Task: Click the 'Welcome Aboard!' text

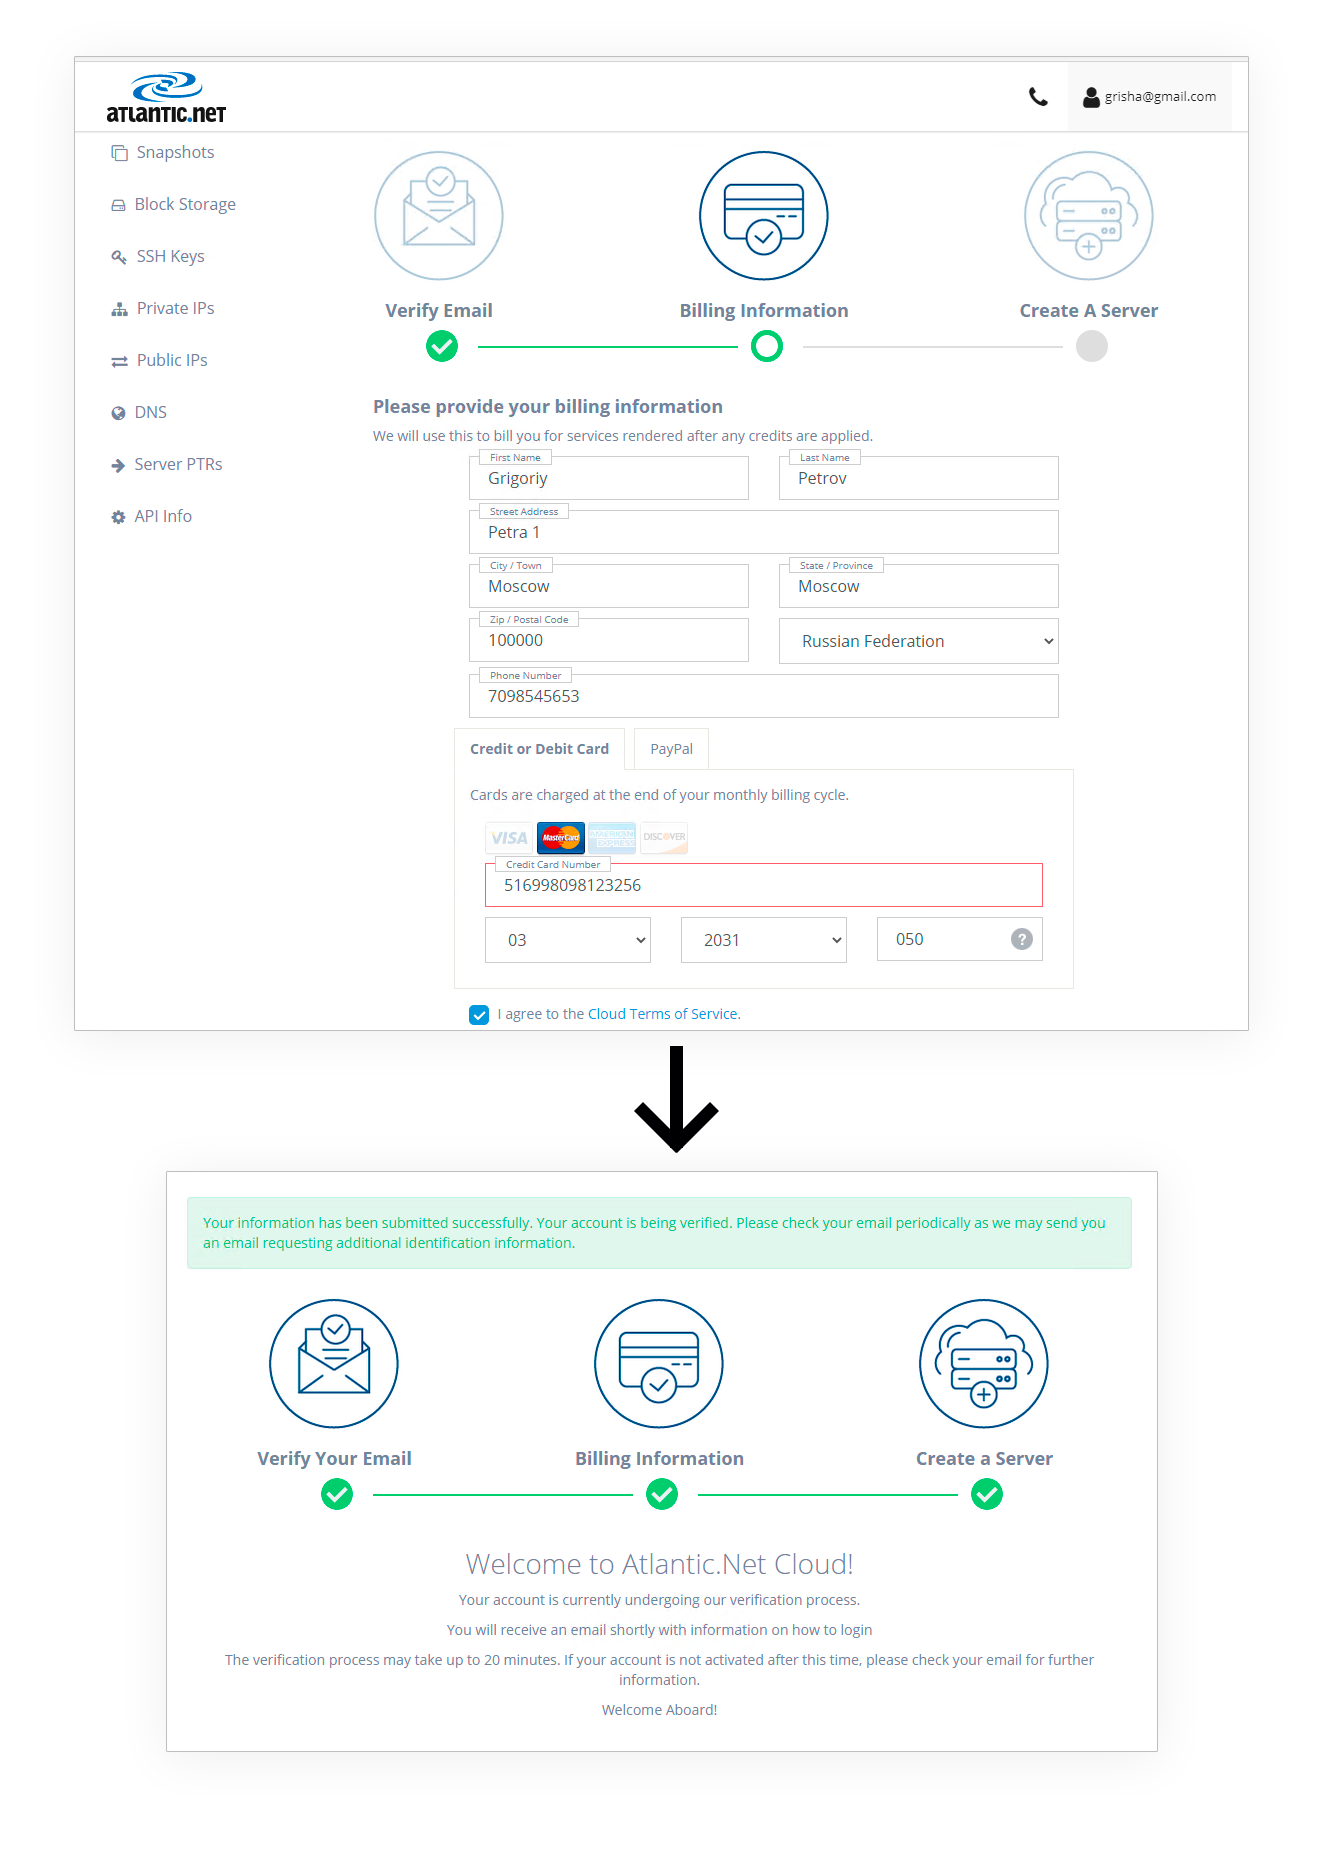Action: [659, 1710]
